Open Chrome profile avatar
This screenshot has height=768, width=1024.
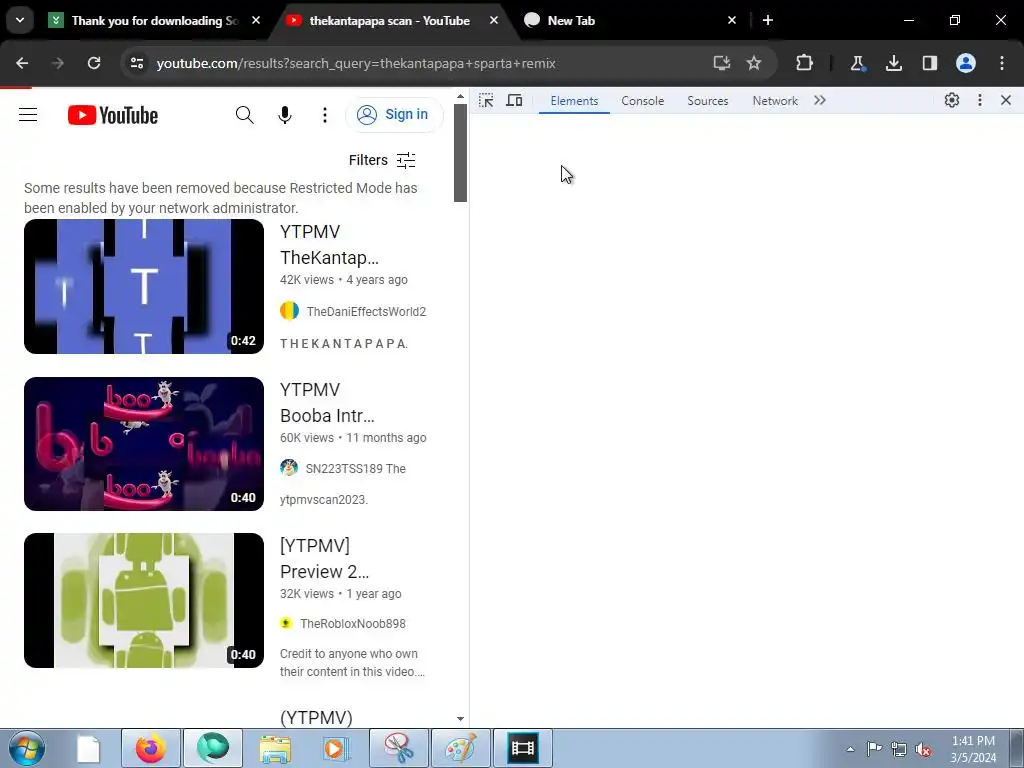pyautogui.click(x=966, y=63)
